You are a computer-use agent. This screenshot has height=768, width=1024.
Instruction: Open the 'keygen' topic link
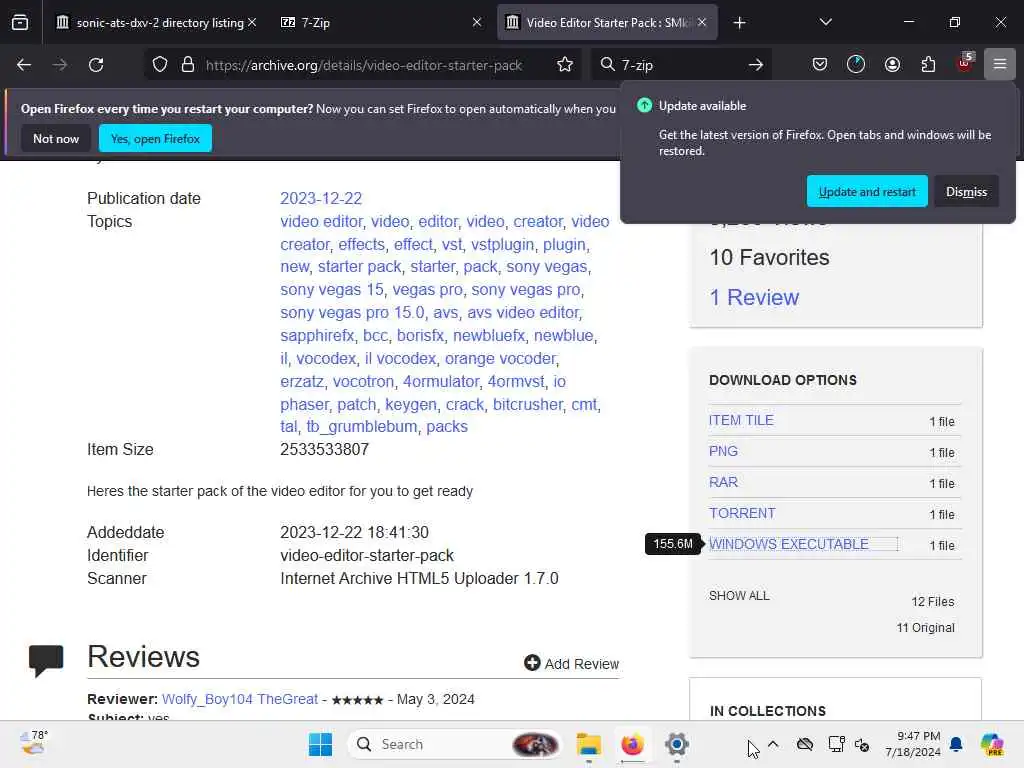[411, 404]
